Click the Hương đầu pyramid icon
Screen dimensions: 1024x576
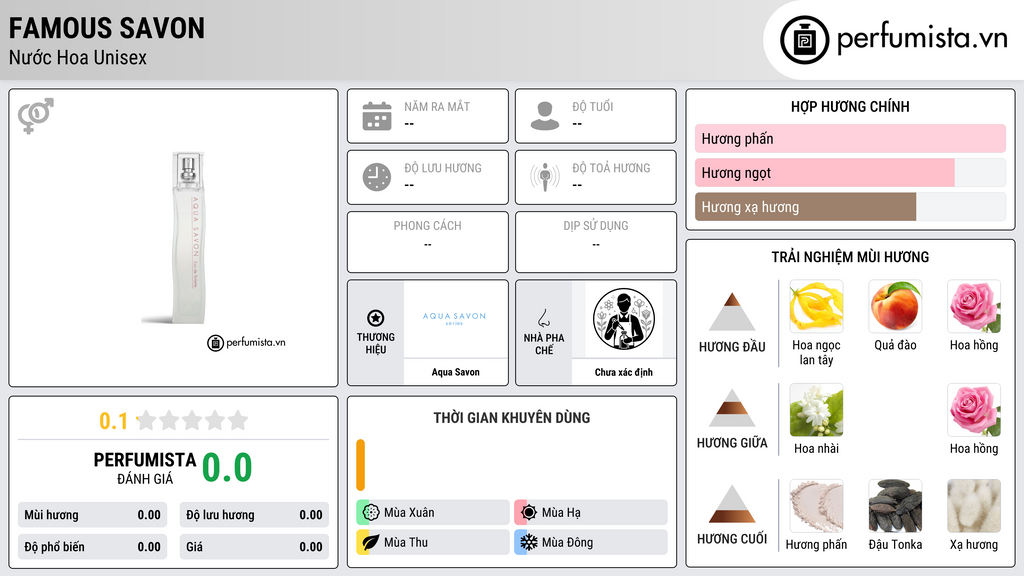click(732, 312)
